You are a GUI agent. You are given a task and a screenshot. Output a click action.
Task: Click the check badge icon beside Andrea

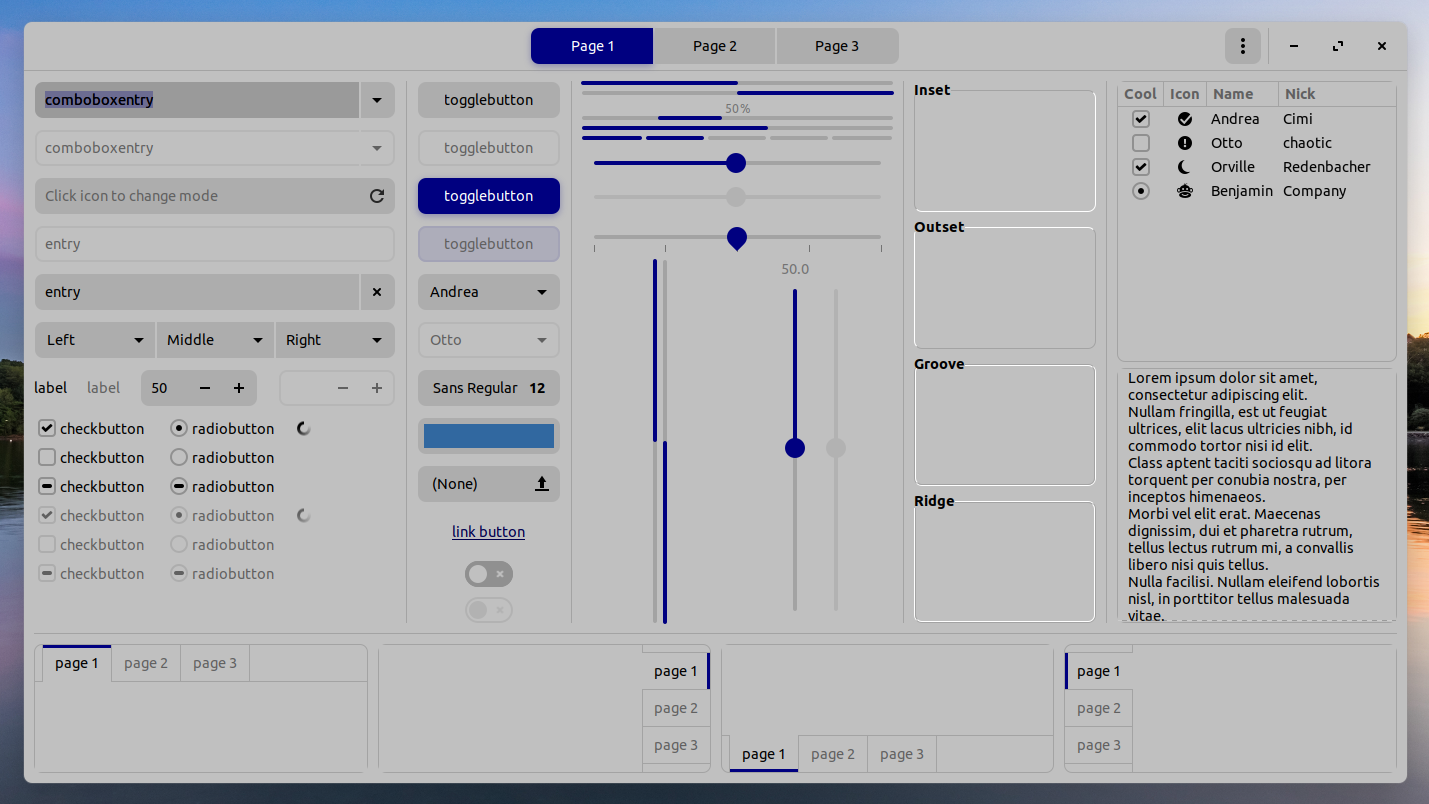1184,118
